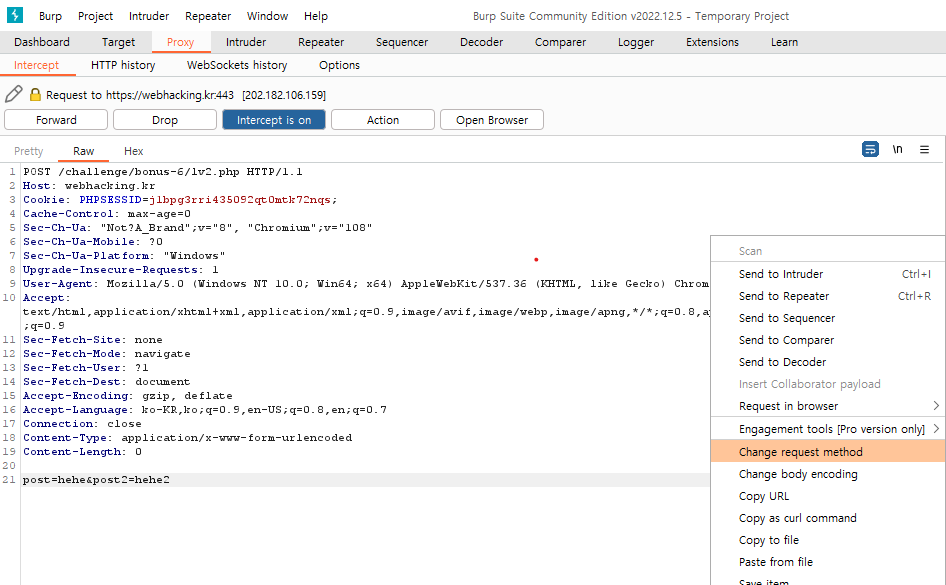Click the Sec-Fetch-Mode: navigate header
The height and width of the screenshot is (585, 946).
coord(107,354)
